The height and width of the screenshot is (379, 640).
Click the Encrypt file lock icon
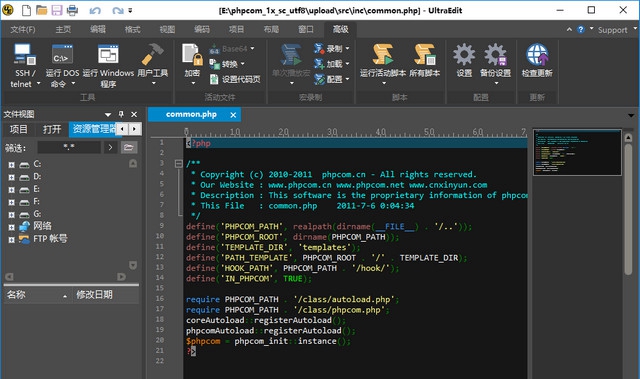point(192,55)
